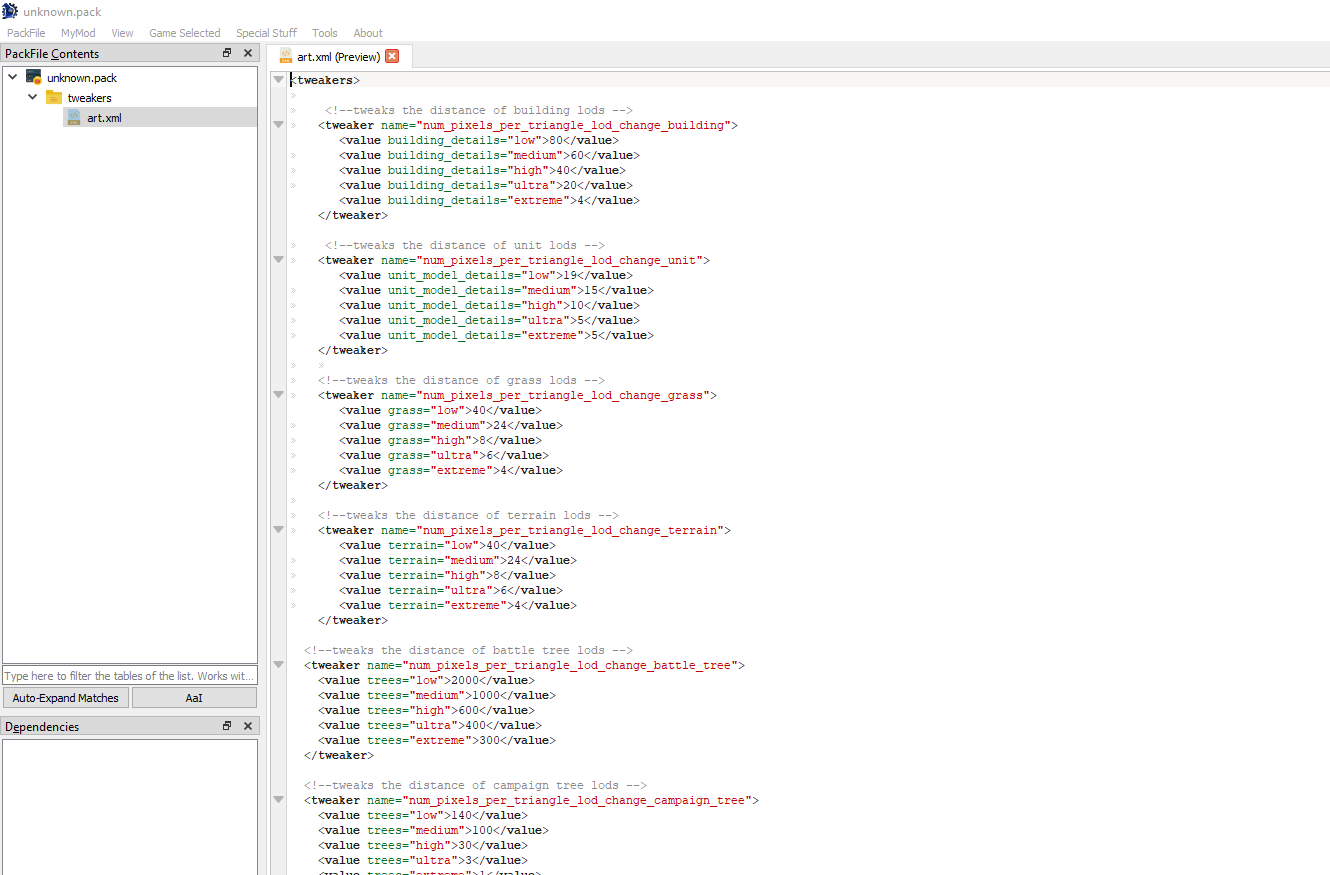
Task: Fold the lod_change_campaign_tree tweaker block
Action: [278, 800]
